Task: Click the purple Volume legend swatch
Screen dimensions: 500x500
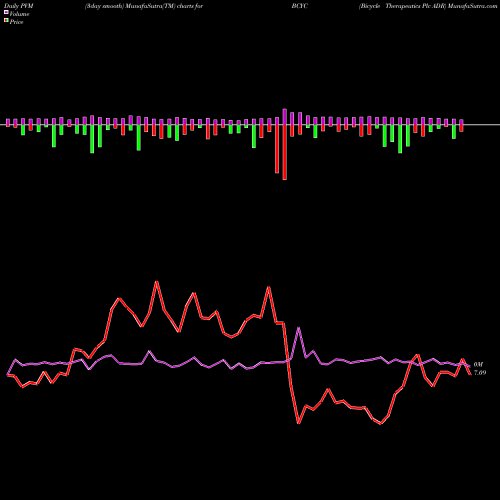Action: 6,12
